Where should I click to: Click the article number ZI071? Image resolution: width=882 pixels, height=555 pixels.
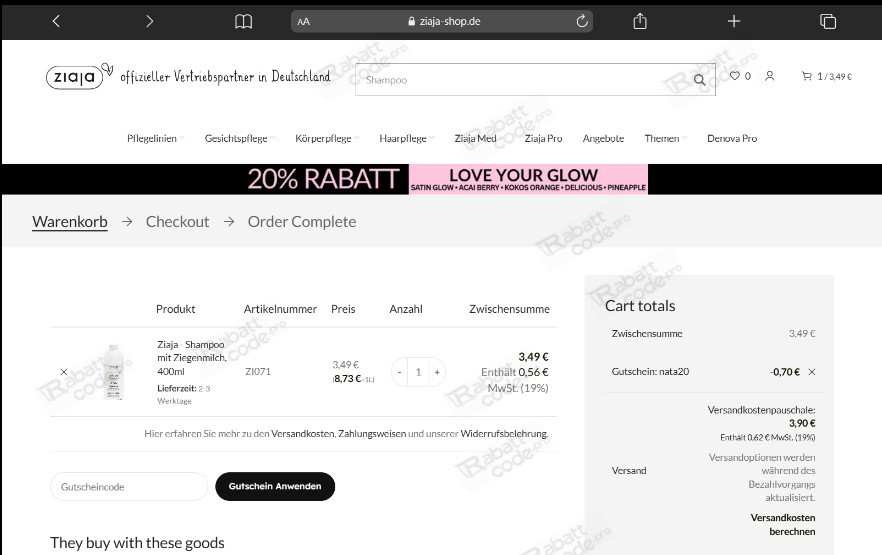[x=258, y=372]
